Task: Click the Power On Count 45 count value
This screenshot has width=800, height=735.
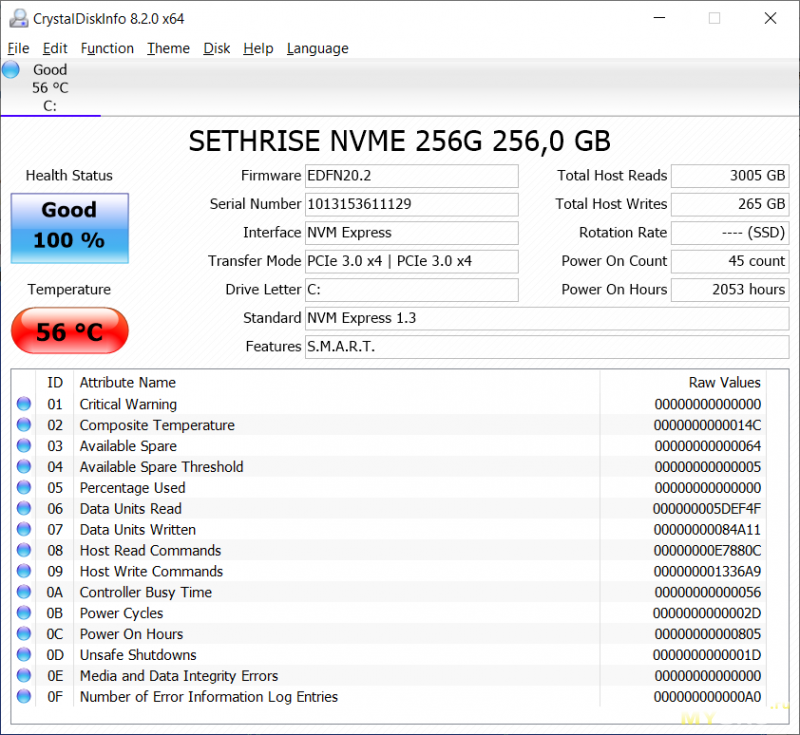Action: pos(730,262)
